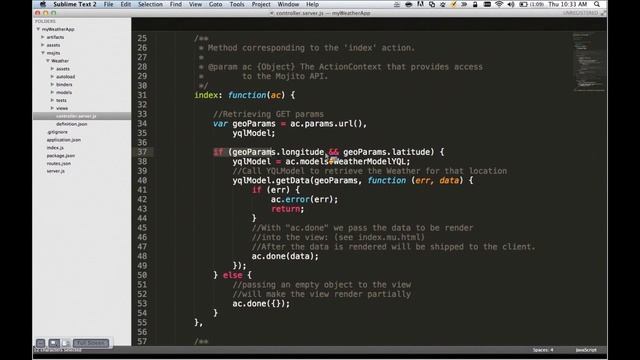Click 'ac.done({});' on line 53
This screenshot has width=640, height=360.
click(261, 304)
